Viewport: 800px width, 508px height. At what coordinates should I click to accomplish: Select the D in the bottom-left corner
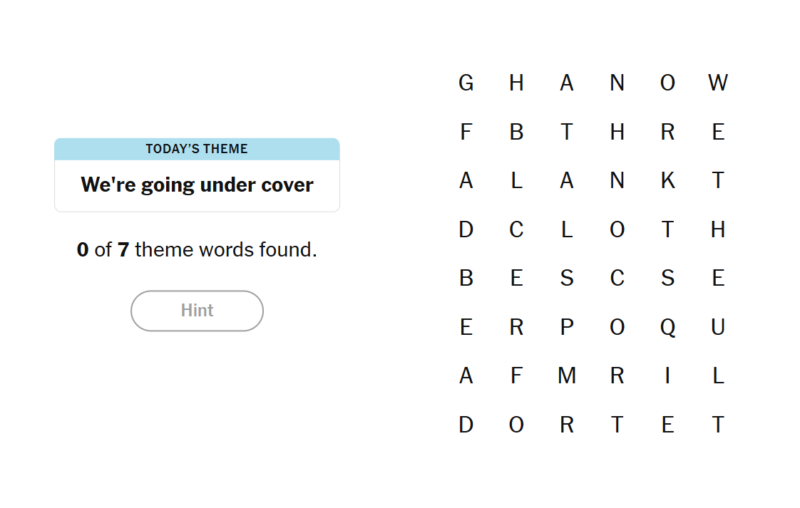[x=466, y=425]
